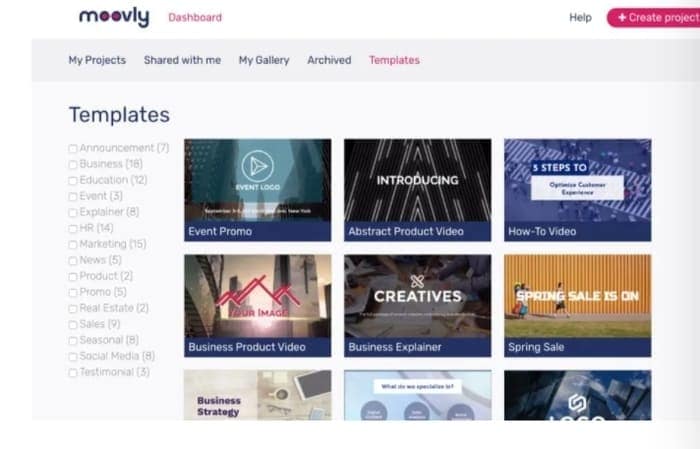Check the Education (12) category box
700x449 pixels.
[73, 180]
